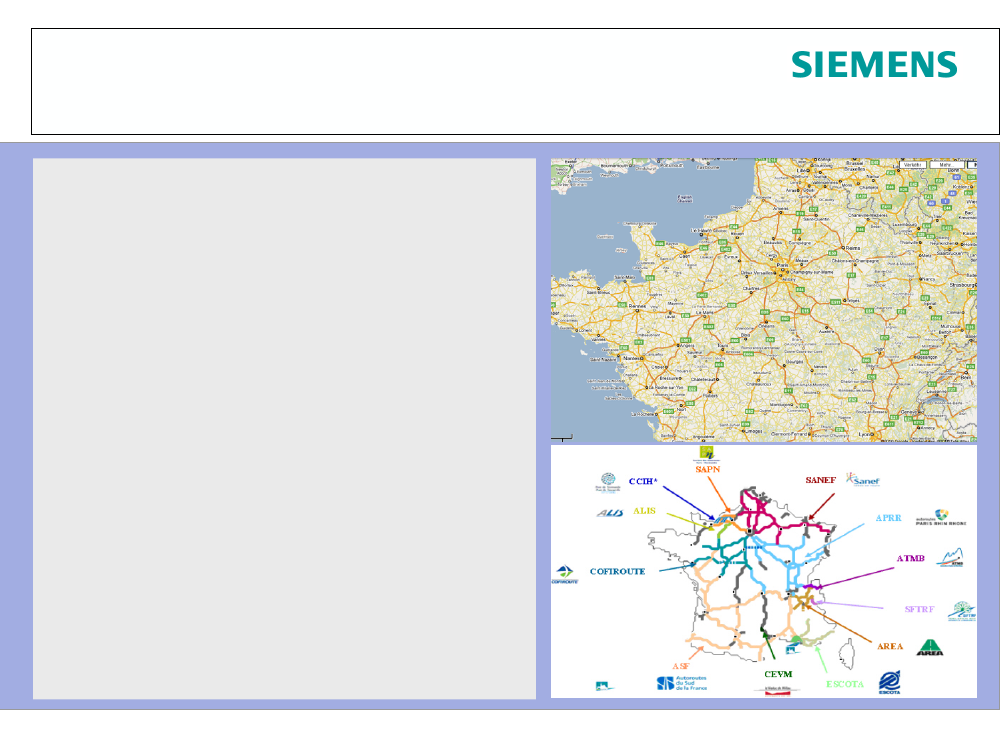Click the peach ASF label
The width and height of the screenshot is (1000, 750).
pos(680,666)
